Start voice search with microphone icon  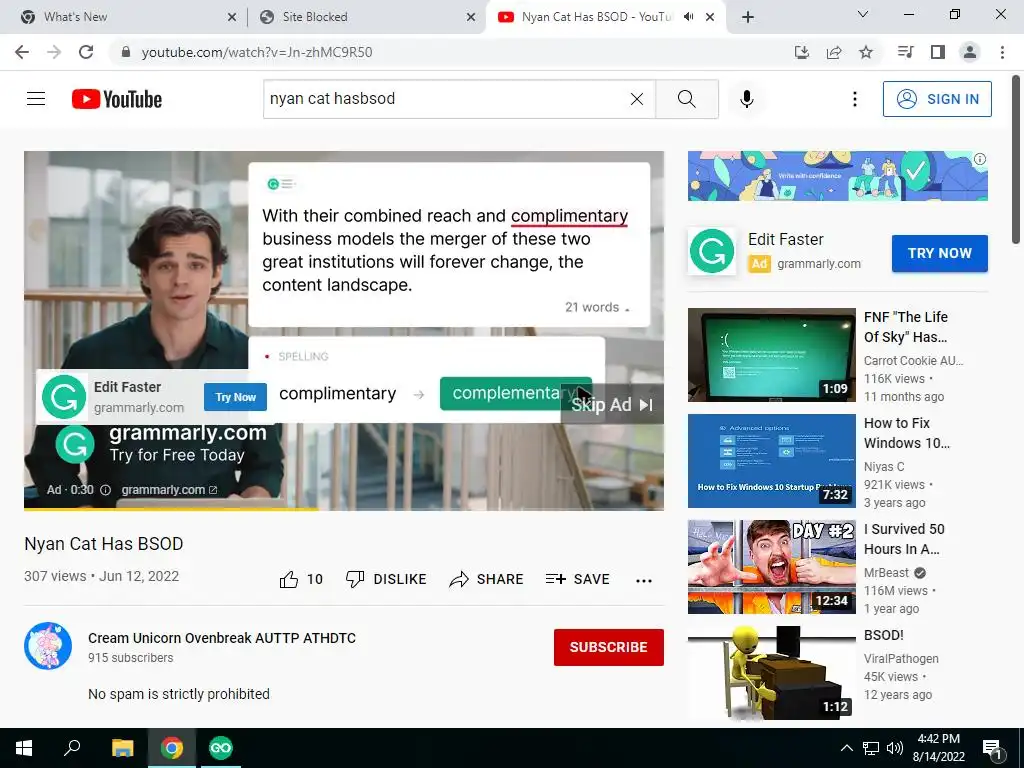point(747,99)
